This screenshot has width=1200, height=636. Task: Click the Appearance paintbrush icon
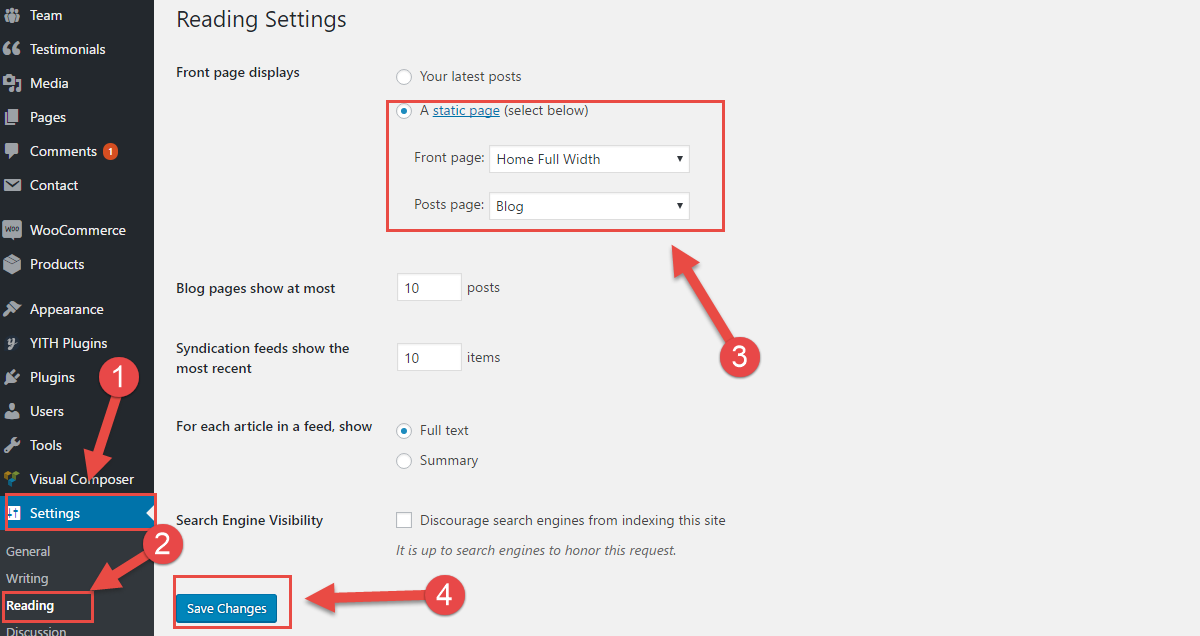click(12, 309)
